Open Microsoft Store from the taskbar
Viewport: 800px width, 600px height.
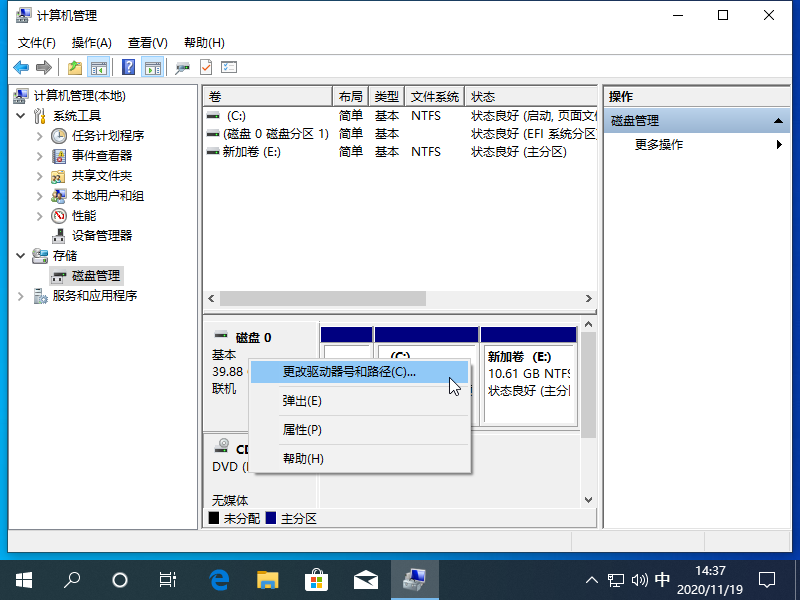(x=316, y=580)
